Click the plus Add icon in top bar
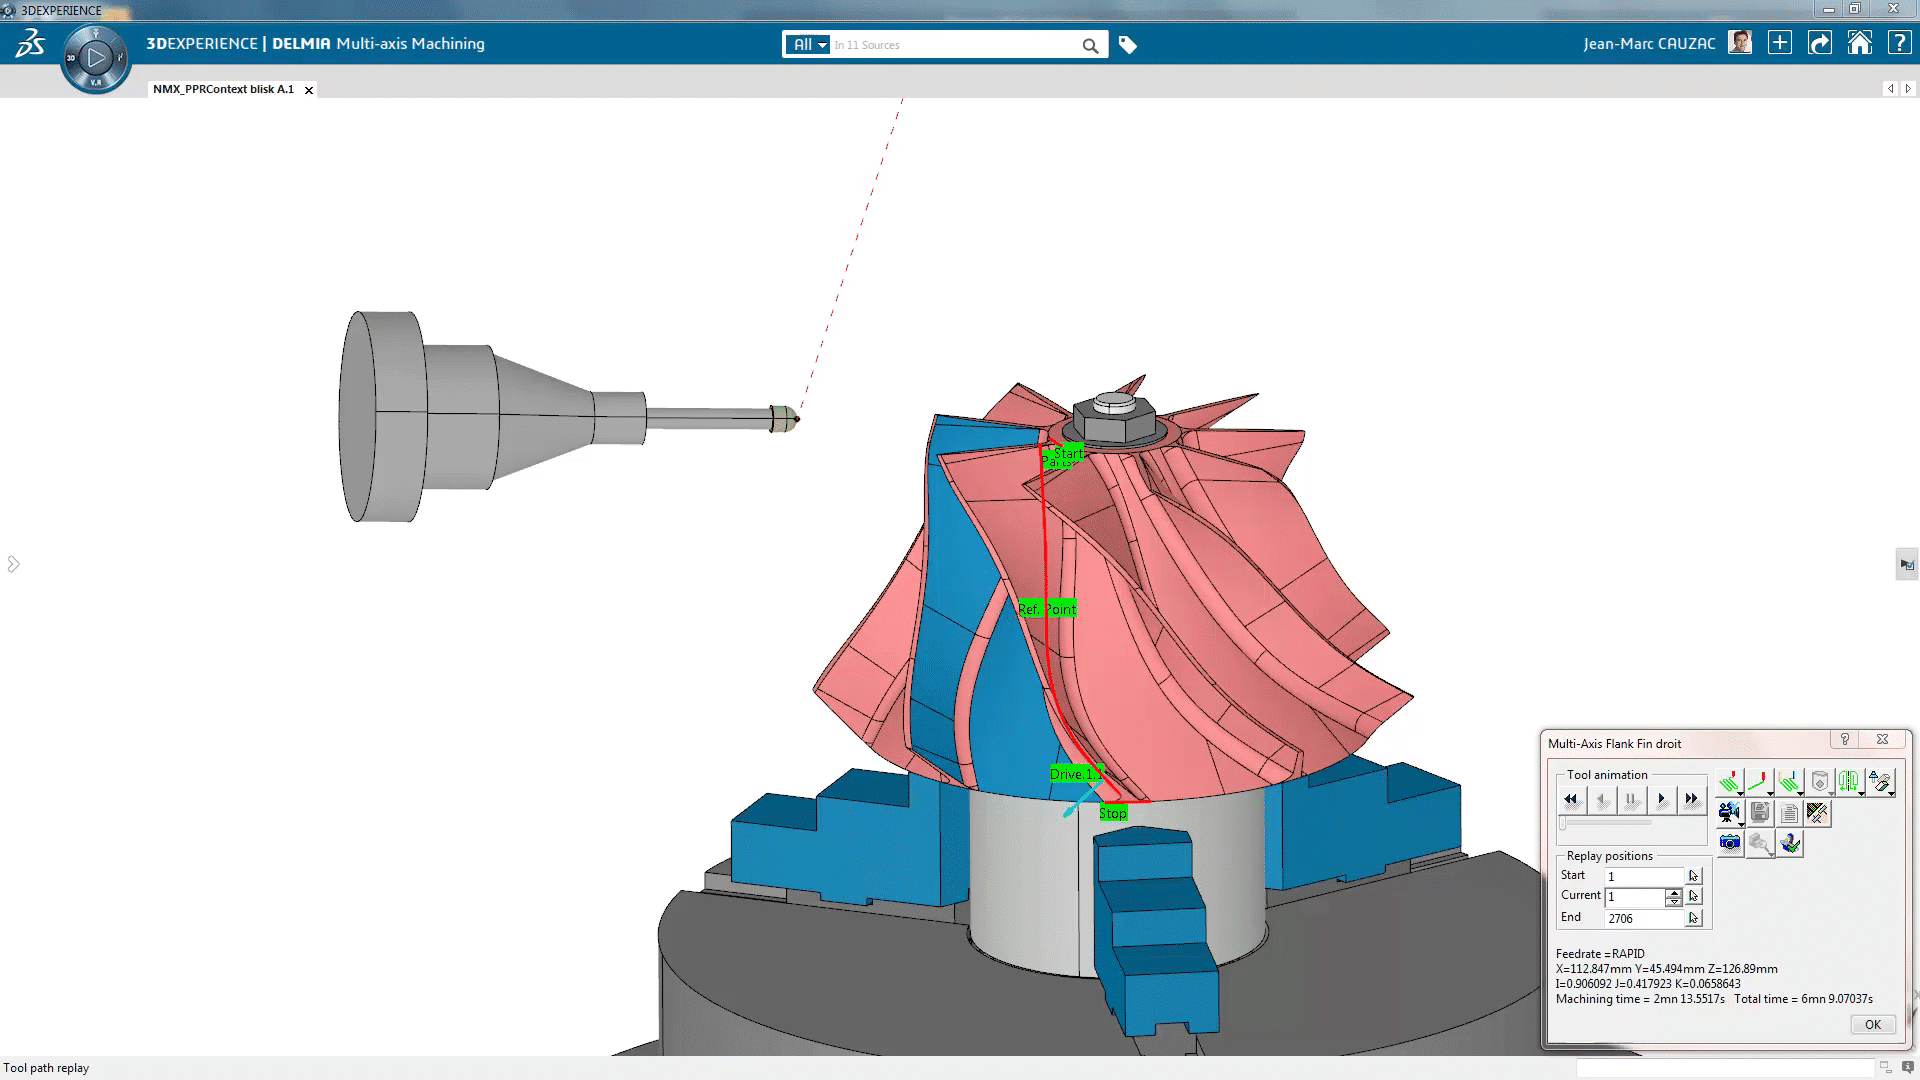Viewport: 1920px width, 1080px height. pos(1780,43)
